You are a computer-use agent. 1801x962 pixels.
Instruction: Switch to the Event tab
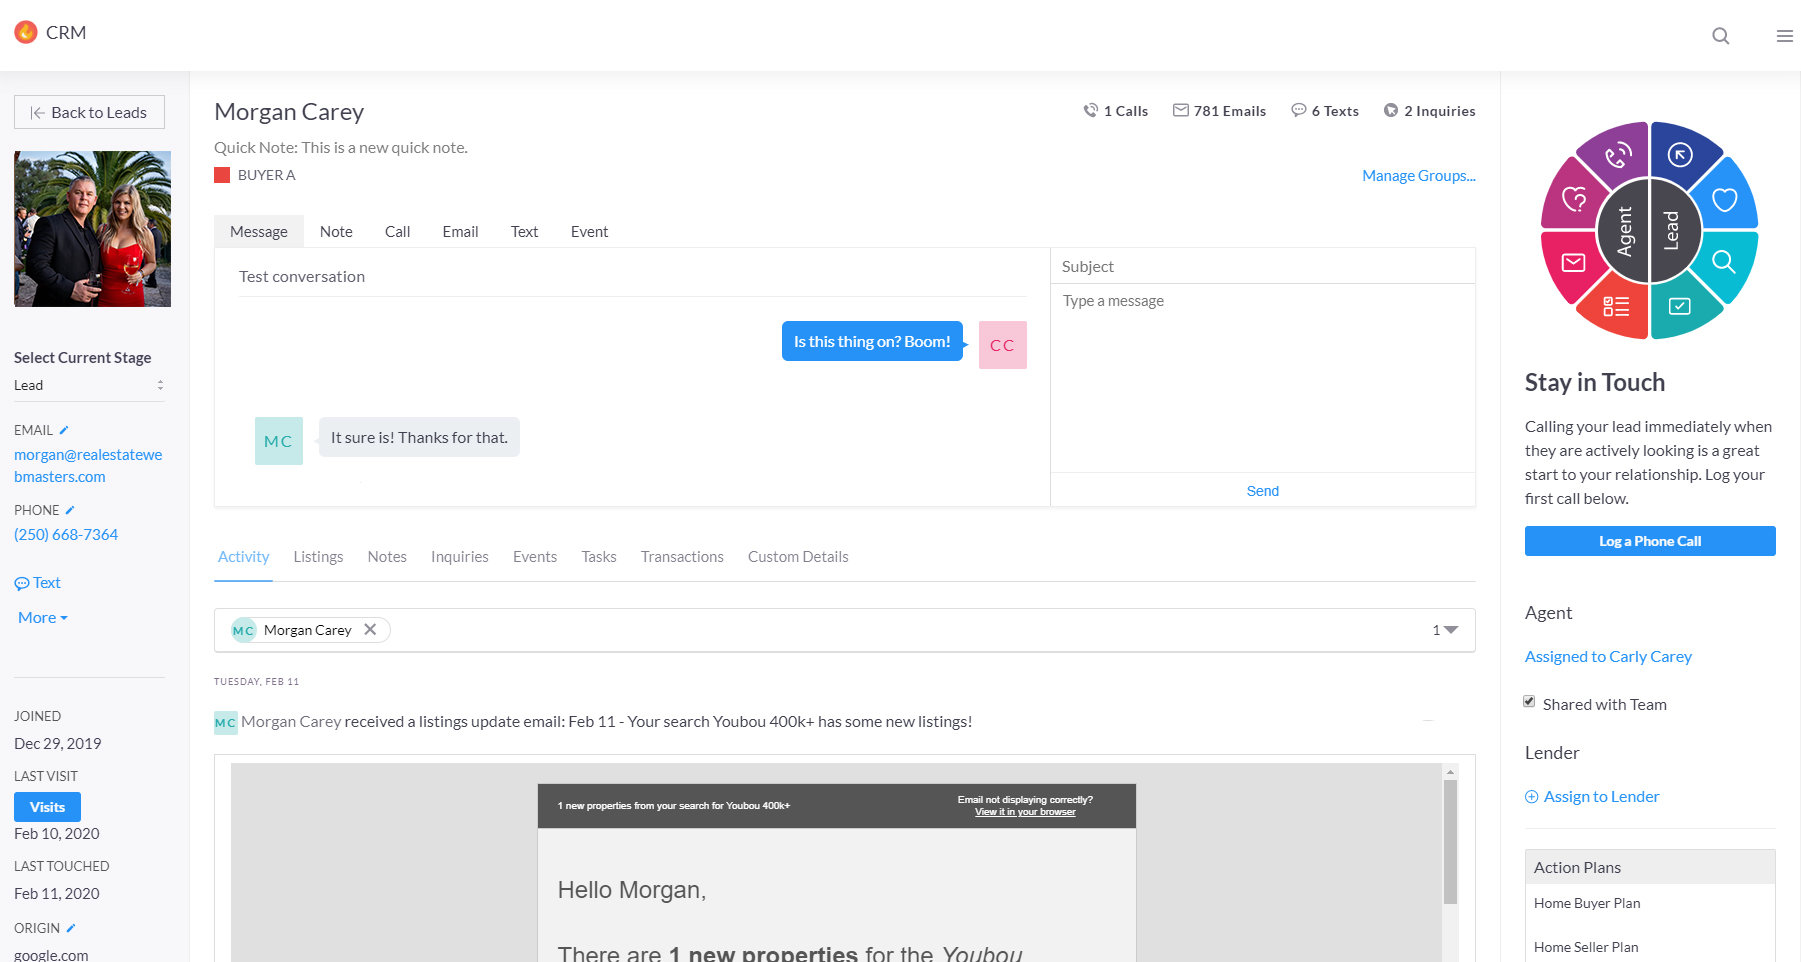coord(589,231)
